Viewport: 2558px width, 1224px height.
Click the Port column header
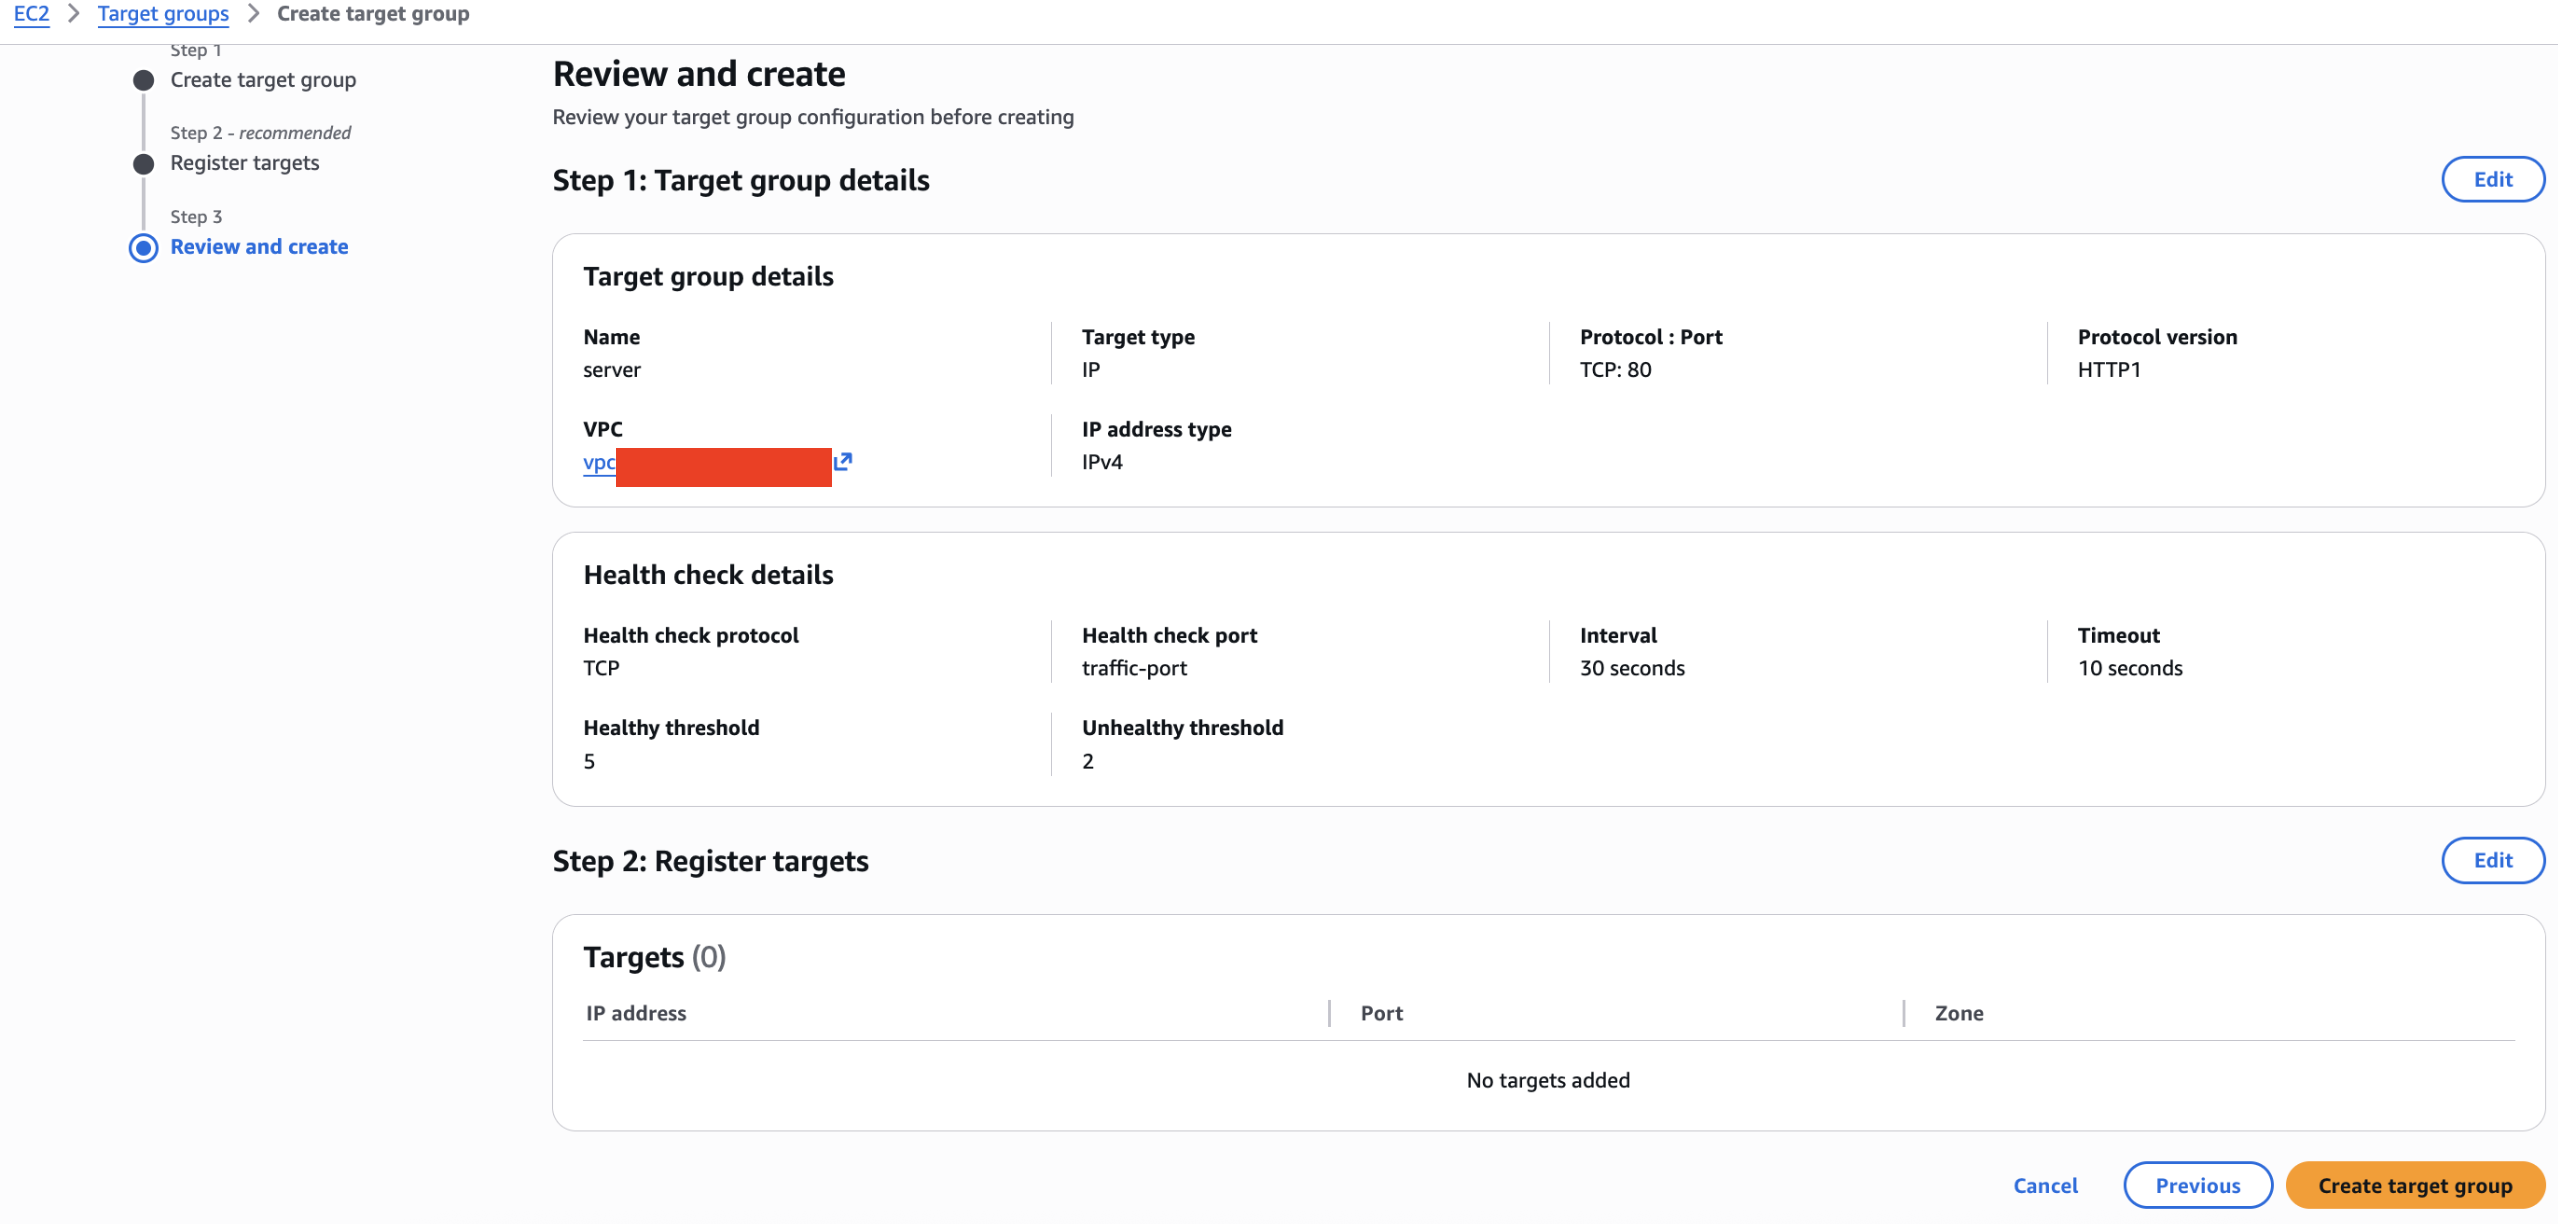click(1381, 1014)
